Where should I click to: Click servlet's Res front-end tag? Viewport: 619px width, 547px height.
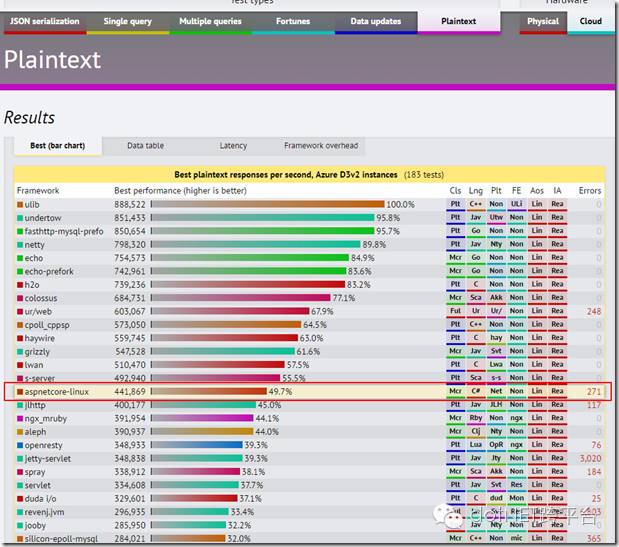click(516, 485)
